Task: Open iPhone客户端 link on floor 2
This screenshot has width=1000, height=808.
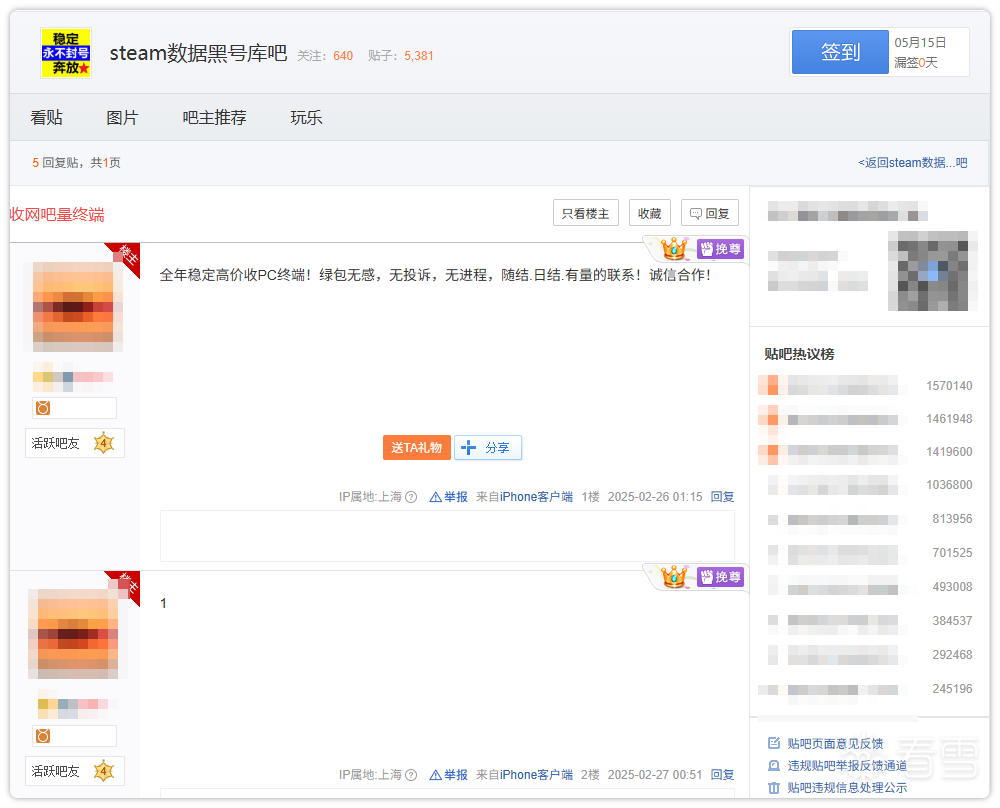Action: point(536,775)
